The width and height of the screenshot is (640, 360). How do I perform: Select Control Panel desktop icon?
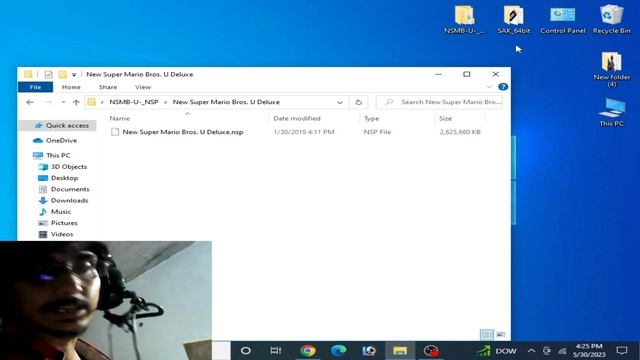(x=563, y=20)
